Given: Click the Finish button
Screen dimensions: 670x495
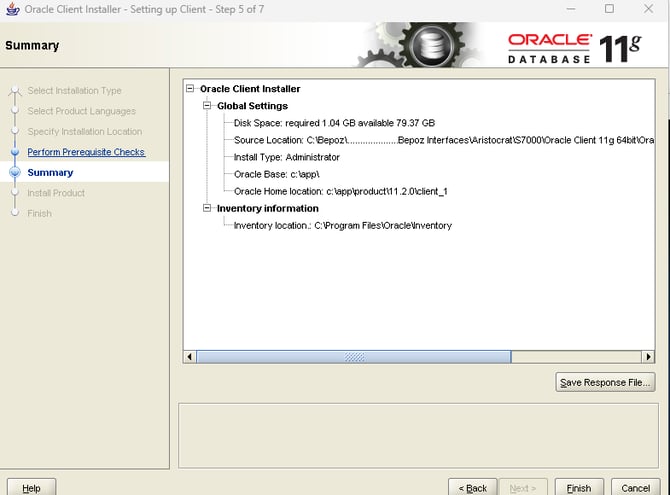Looking at the screenshot, I should 579,487.
